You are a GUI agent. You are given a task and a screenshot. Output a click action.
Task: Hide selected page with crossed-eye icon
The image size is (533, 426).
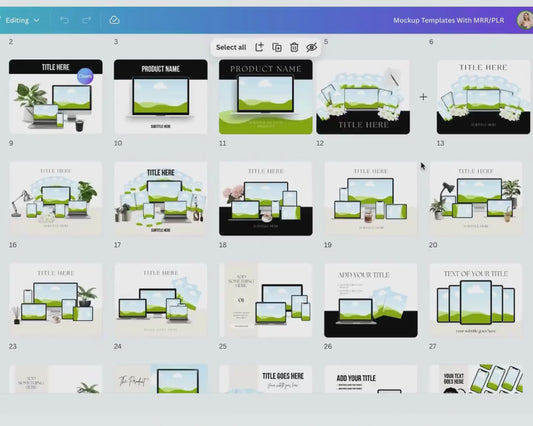(x=311, y=47)
